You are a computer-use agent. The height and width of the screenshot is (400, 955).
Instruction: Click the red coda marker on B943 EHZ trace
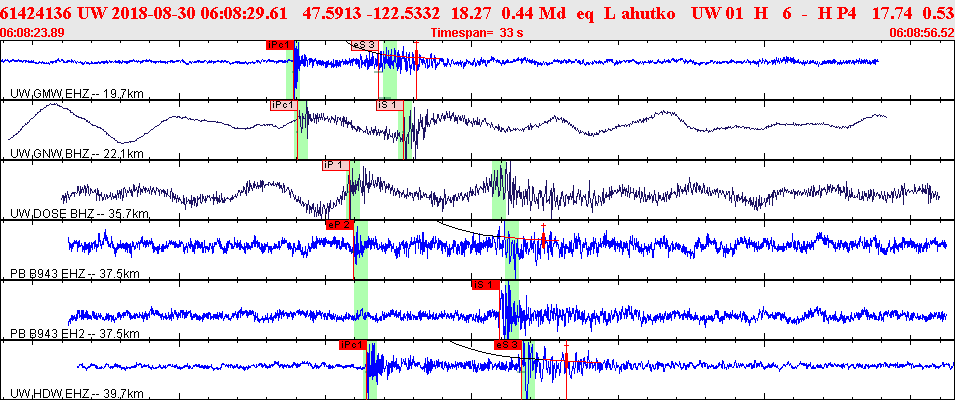543,239
